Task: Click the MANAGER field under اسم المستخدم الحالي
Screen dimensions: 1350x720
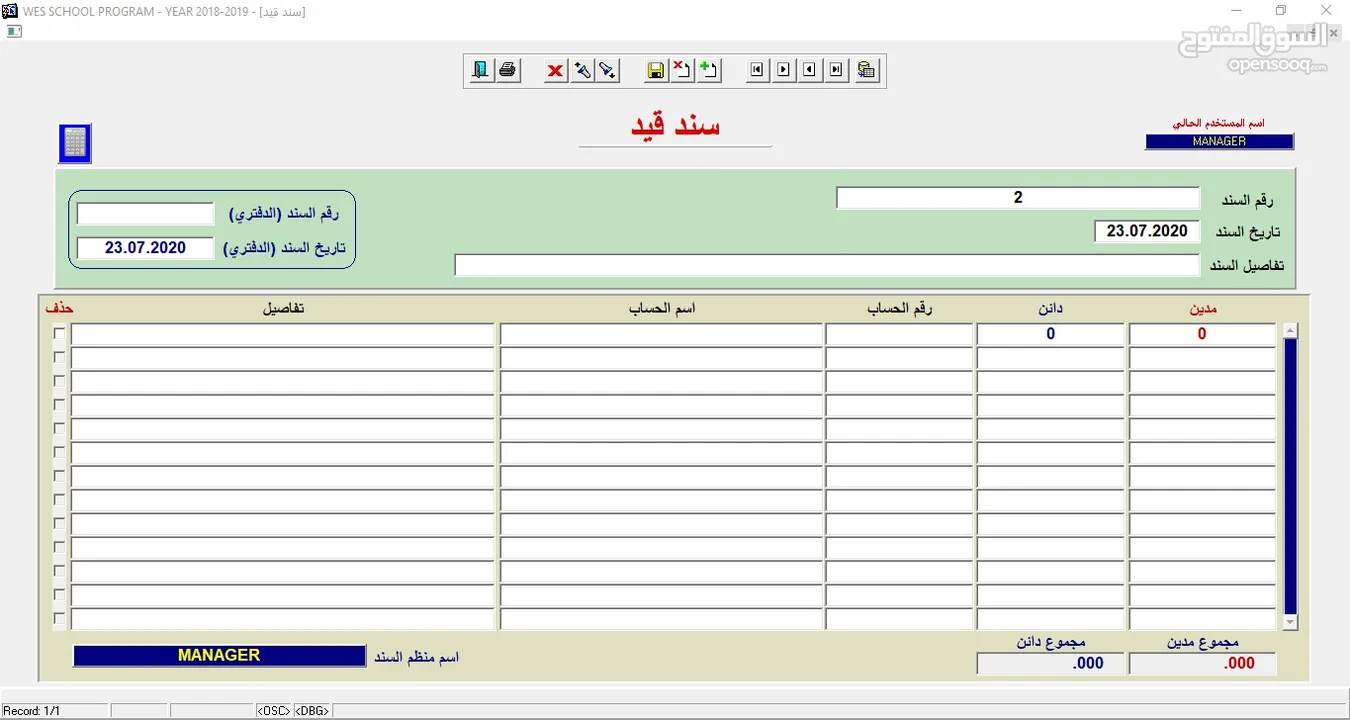Action: click(x=1220, y=142)
